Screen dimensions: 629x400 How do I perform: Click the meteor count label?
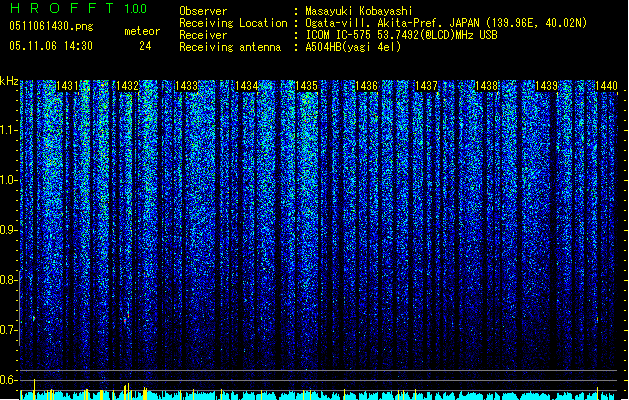[x=142, y=31]
